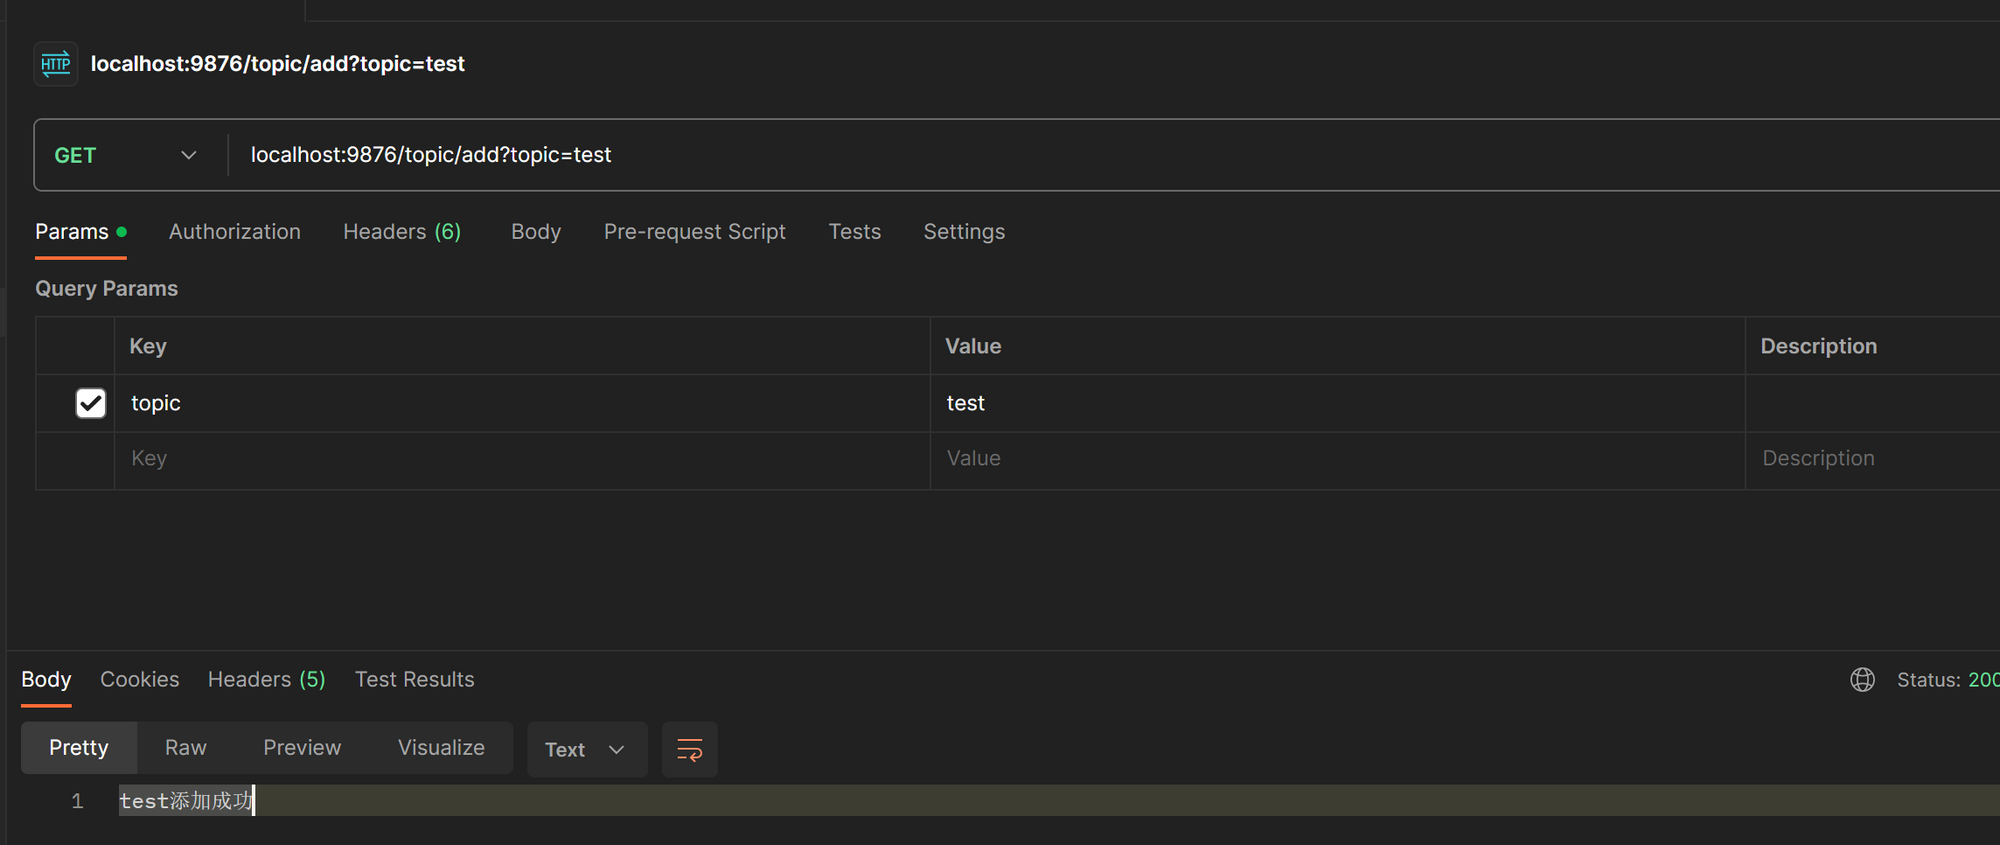Screen dimensions: 2000x845
Task: Switch to the Authorization tab
Action: [235, 232]
